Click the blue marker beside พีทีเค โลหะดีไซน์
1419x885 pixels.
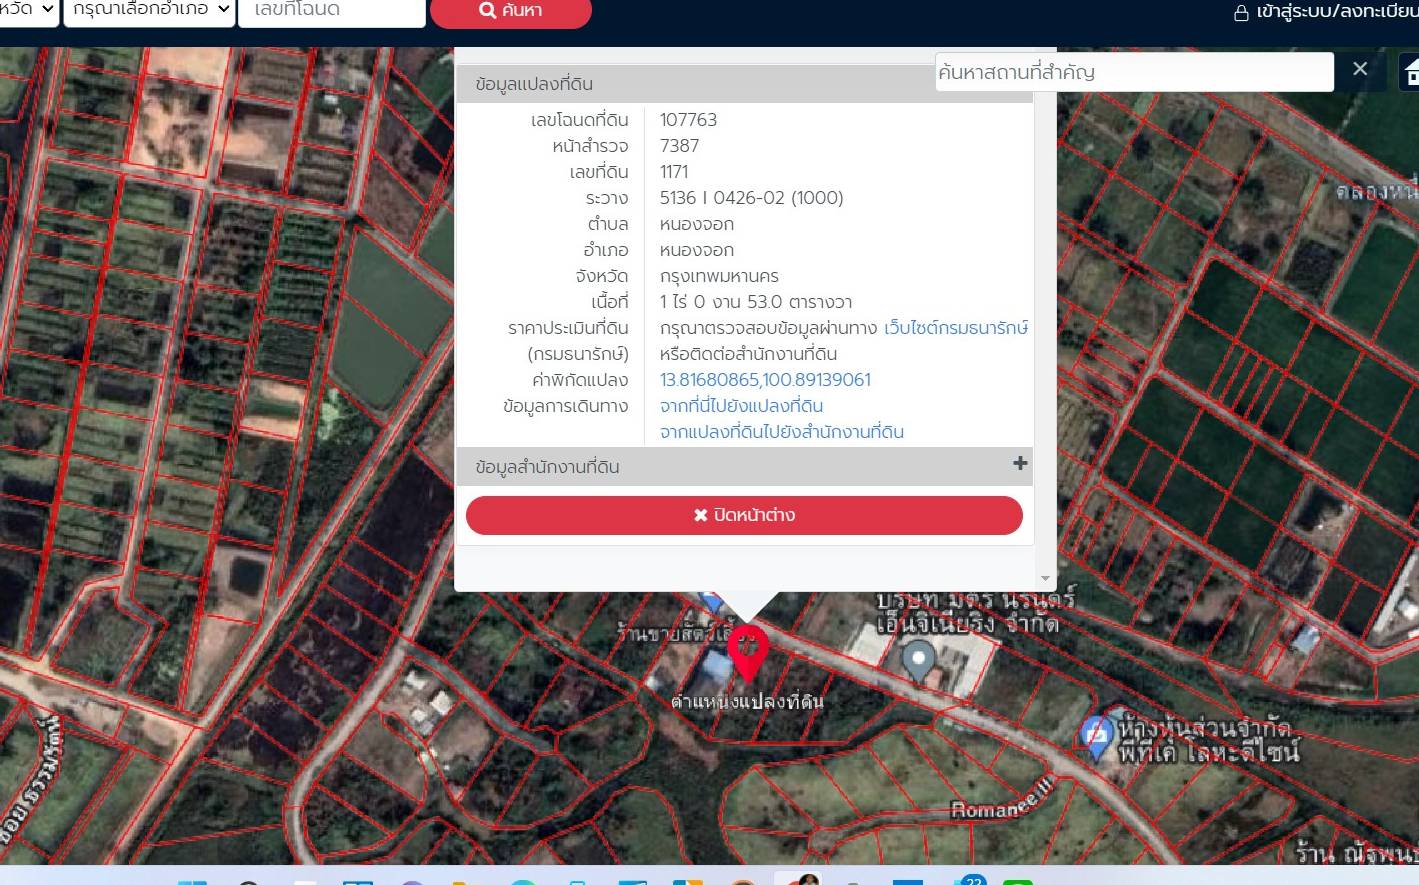click(1098, 738)
